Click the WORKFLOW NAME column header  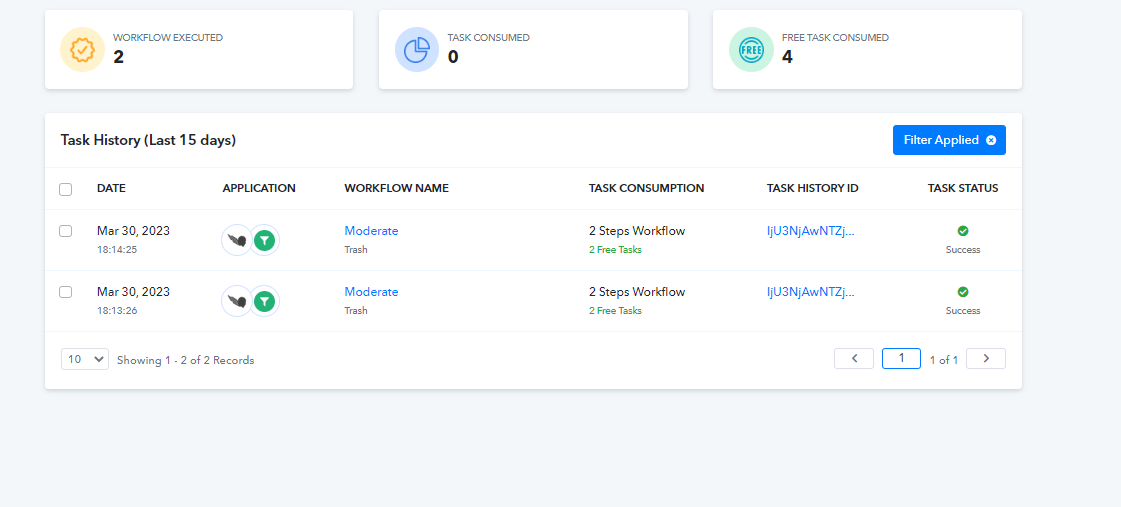click(x=397, y=189)
